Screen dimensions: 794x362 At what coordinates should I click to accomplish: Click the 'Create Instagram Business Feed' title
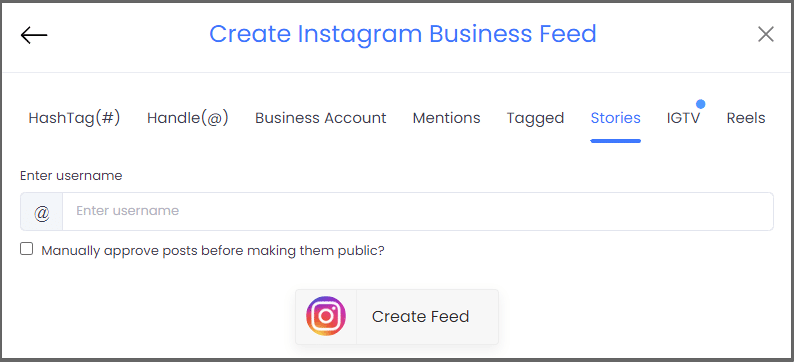[x=403, y=34]
